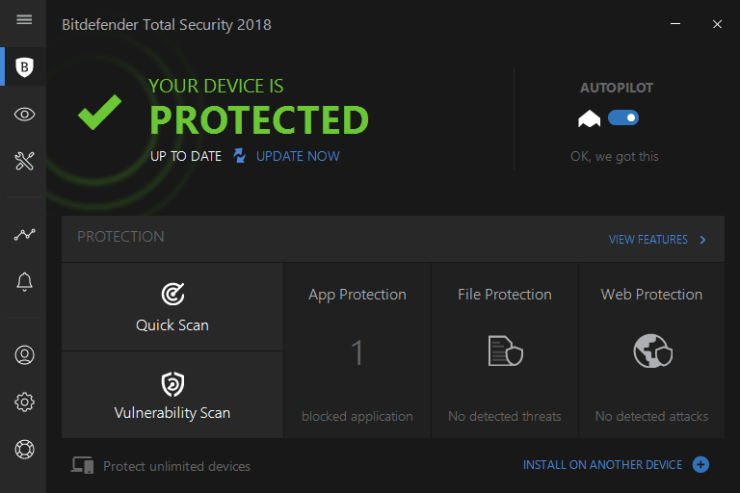
Task: Click the 'blocked application' label
Action: (357, 417)
